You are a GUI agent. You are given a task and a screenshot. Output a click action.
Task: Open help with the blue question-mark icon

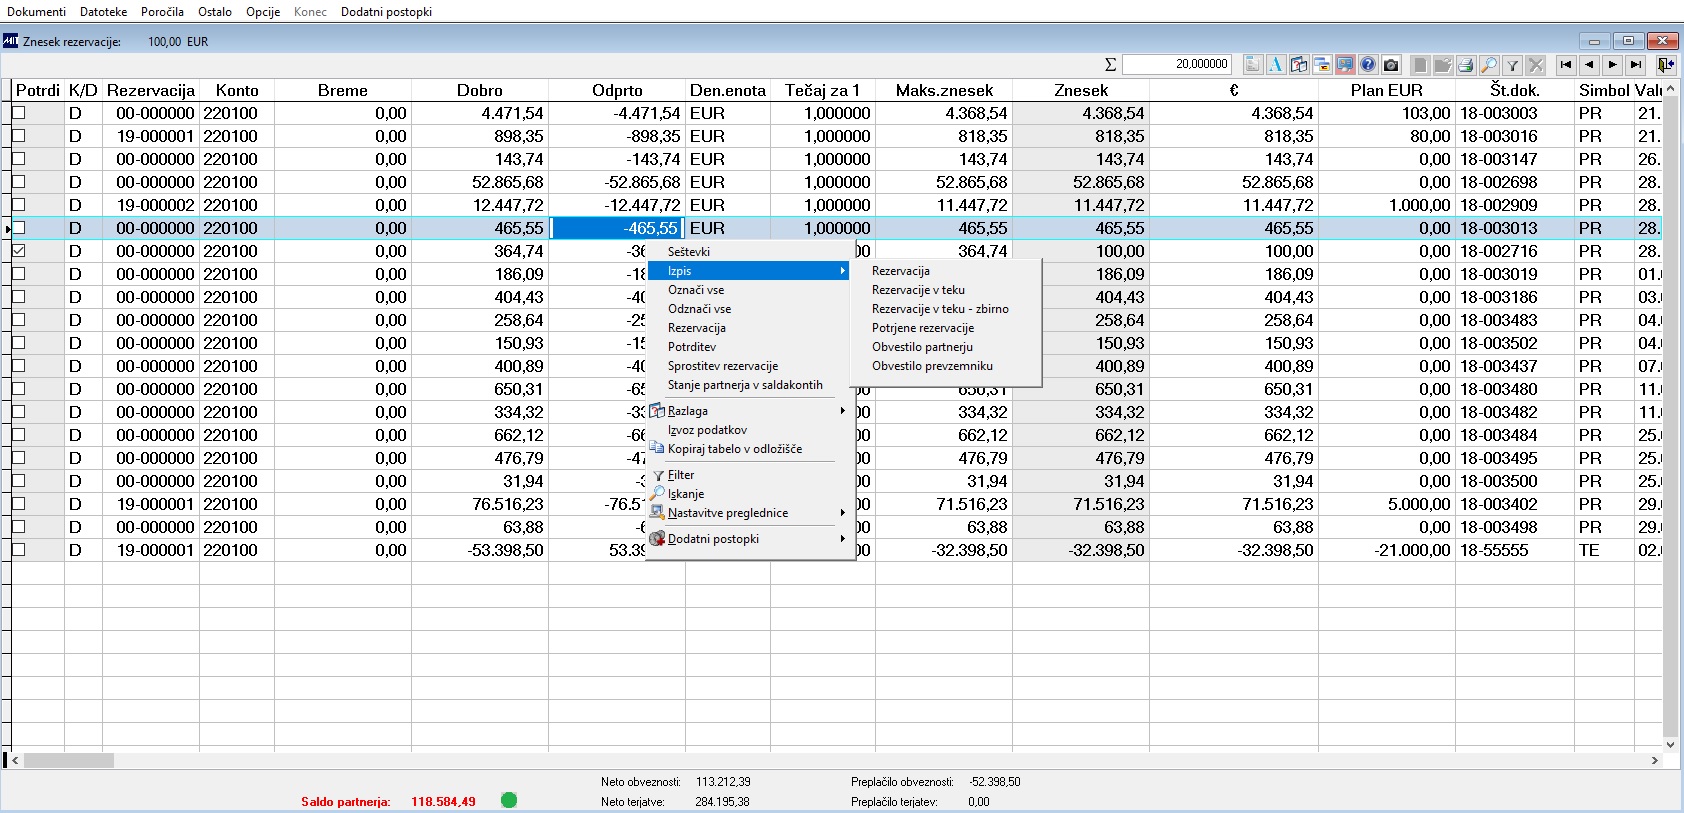pyautogui.click(x=1368, y=65)
